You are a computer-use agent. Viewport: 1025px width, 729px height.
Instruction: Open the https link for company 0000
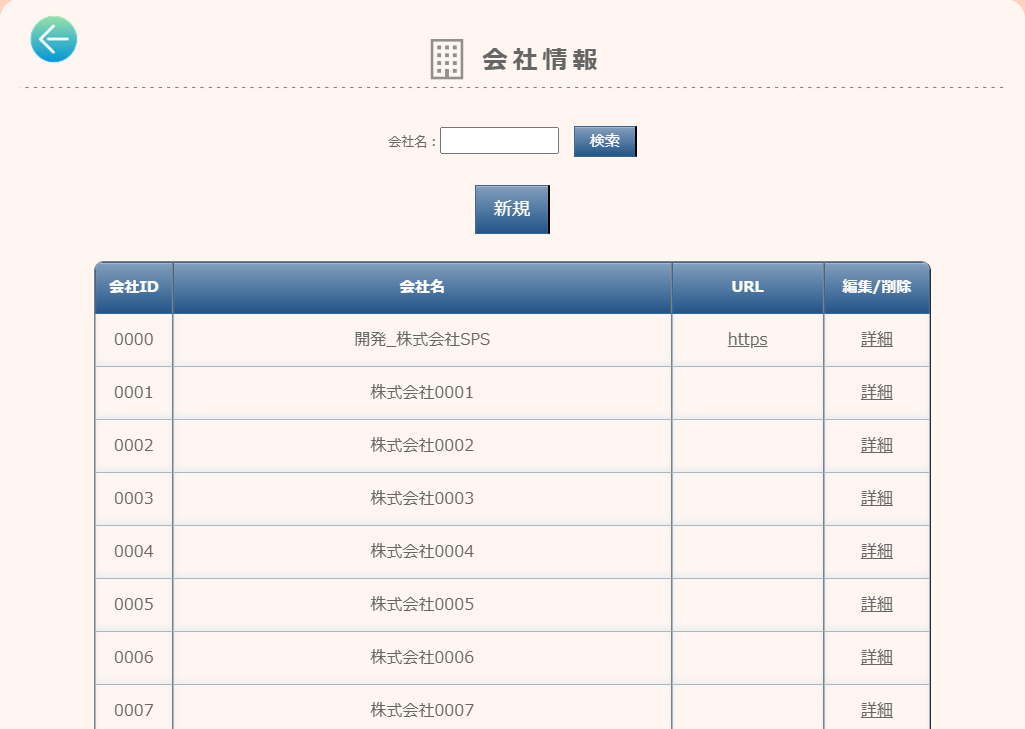[x=747, y=339]
